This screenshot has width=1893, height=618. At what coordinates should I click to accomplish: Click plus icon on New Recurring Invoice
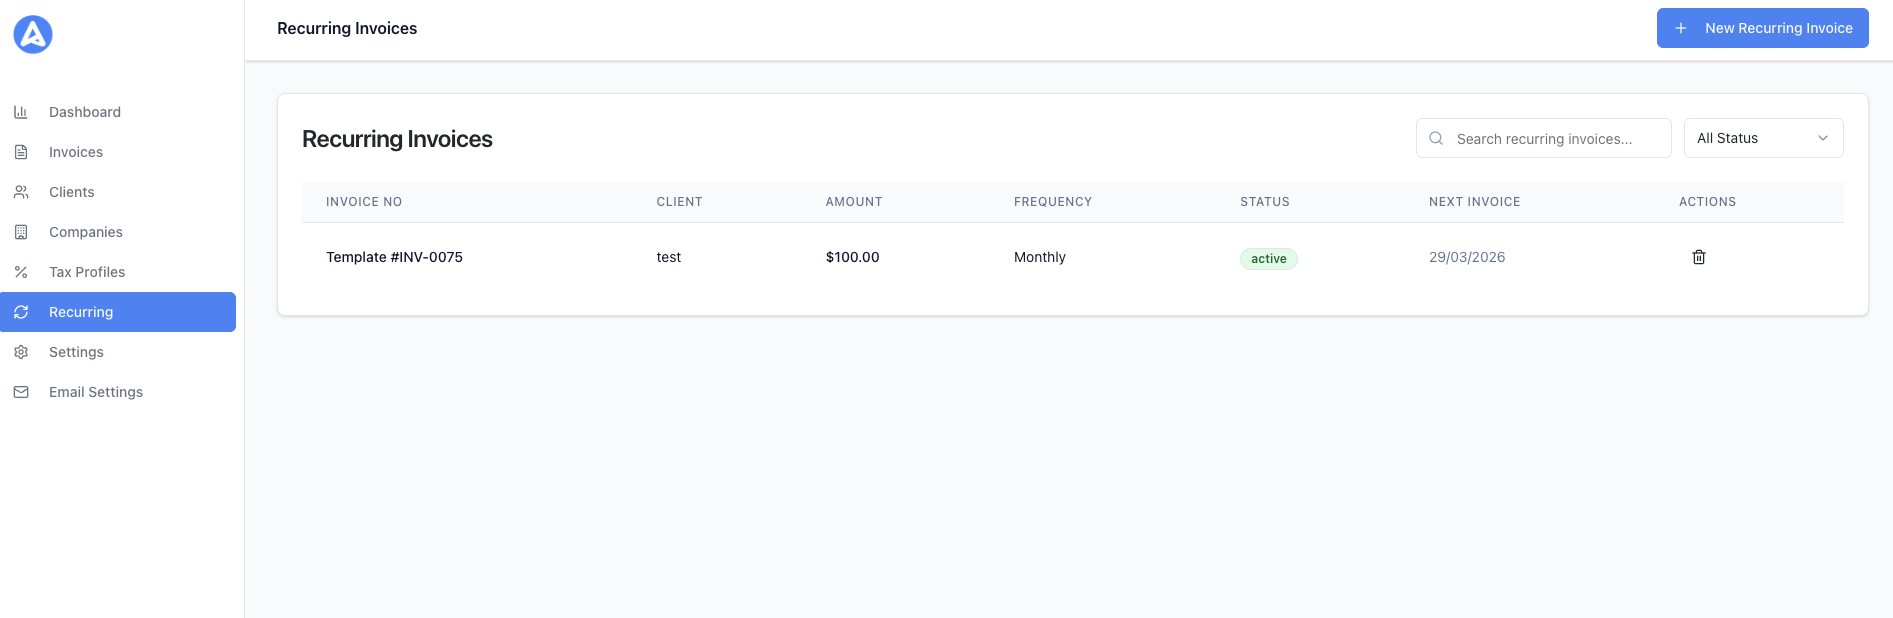(1681, 28)
